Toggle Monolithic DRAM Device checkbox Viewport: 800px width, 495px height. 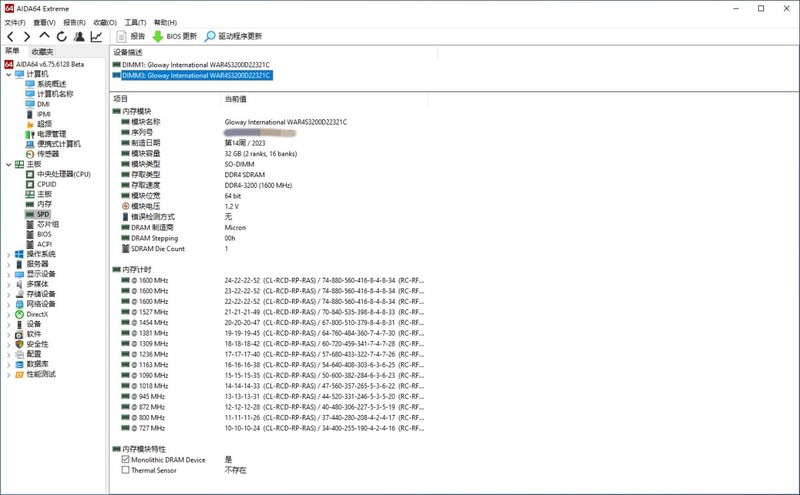tap(126, 459)
